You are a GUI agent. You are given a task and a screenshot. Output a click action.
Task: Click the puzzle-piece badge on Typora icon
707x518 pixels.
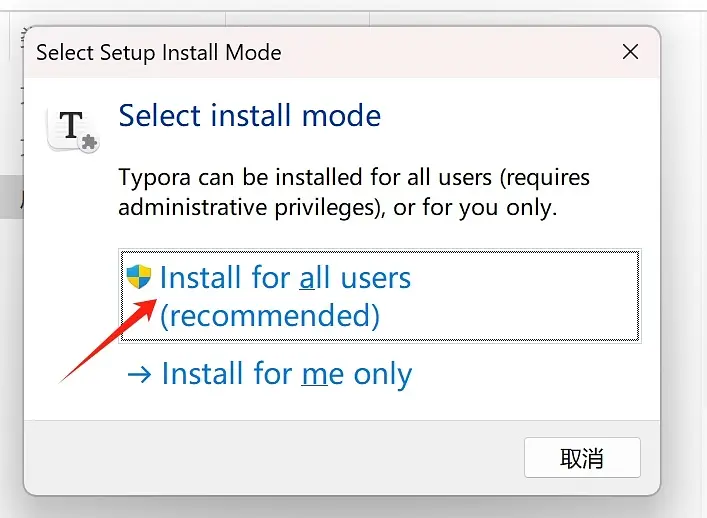(x=89, y=143)
